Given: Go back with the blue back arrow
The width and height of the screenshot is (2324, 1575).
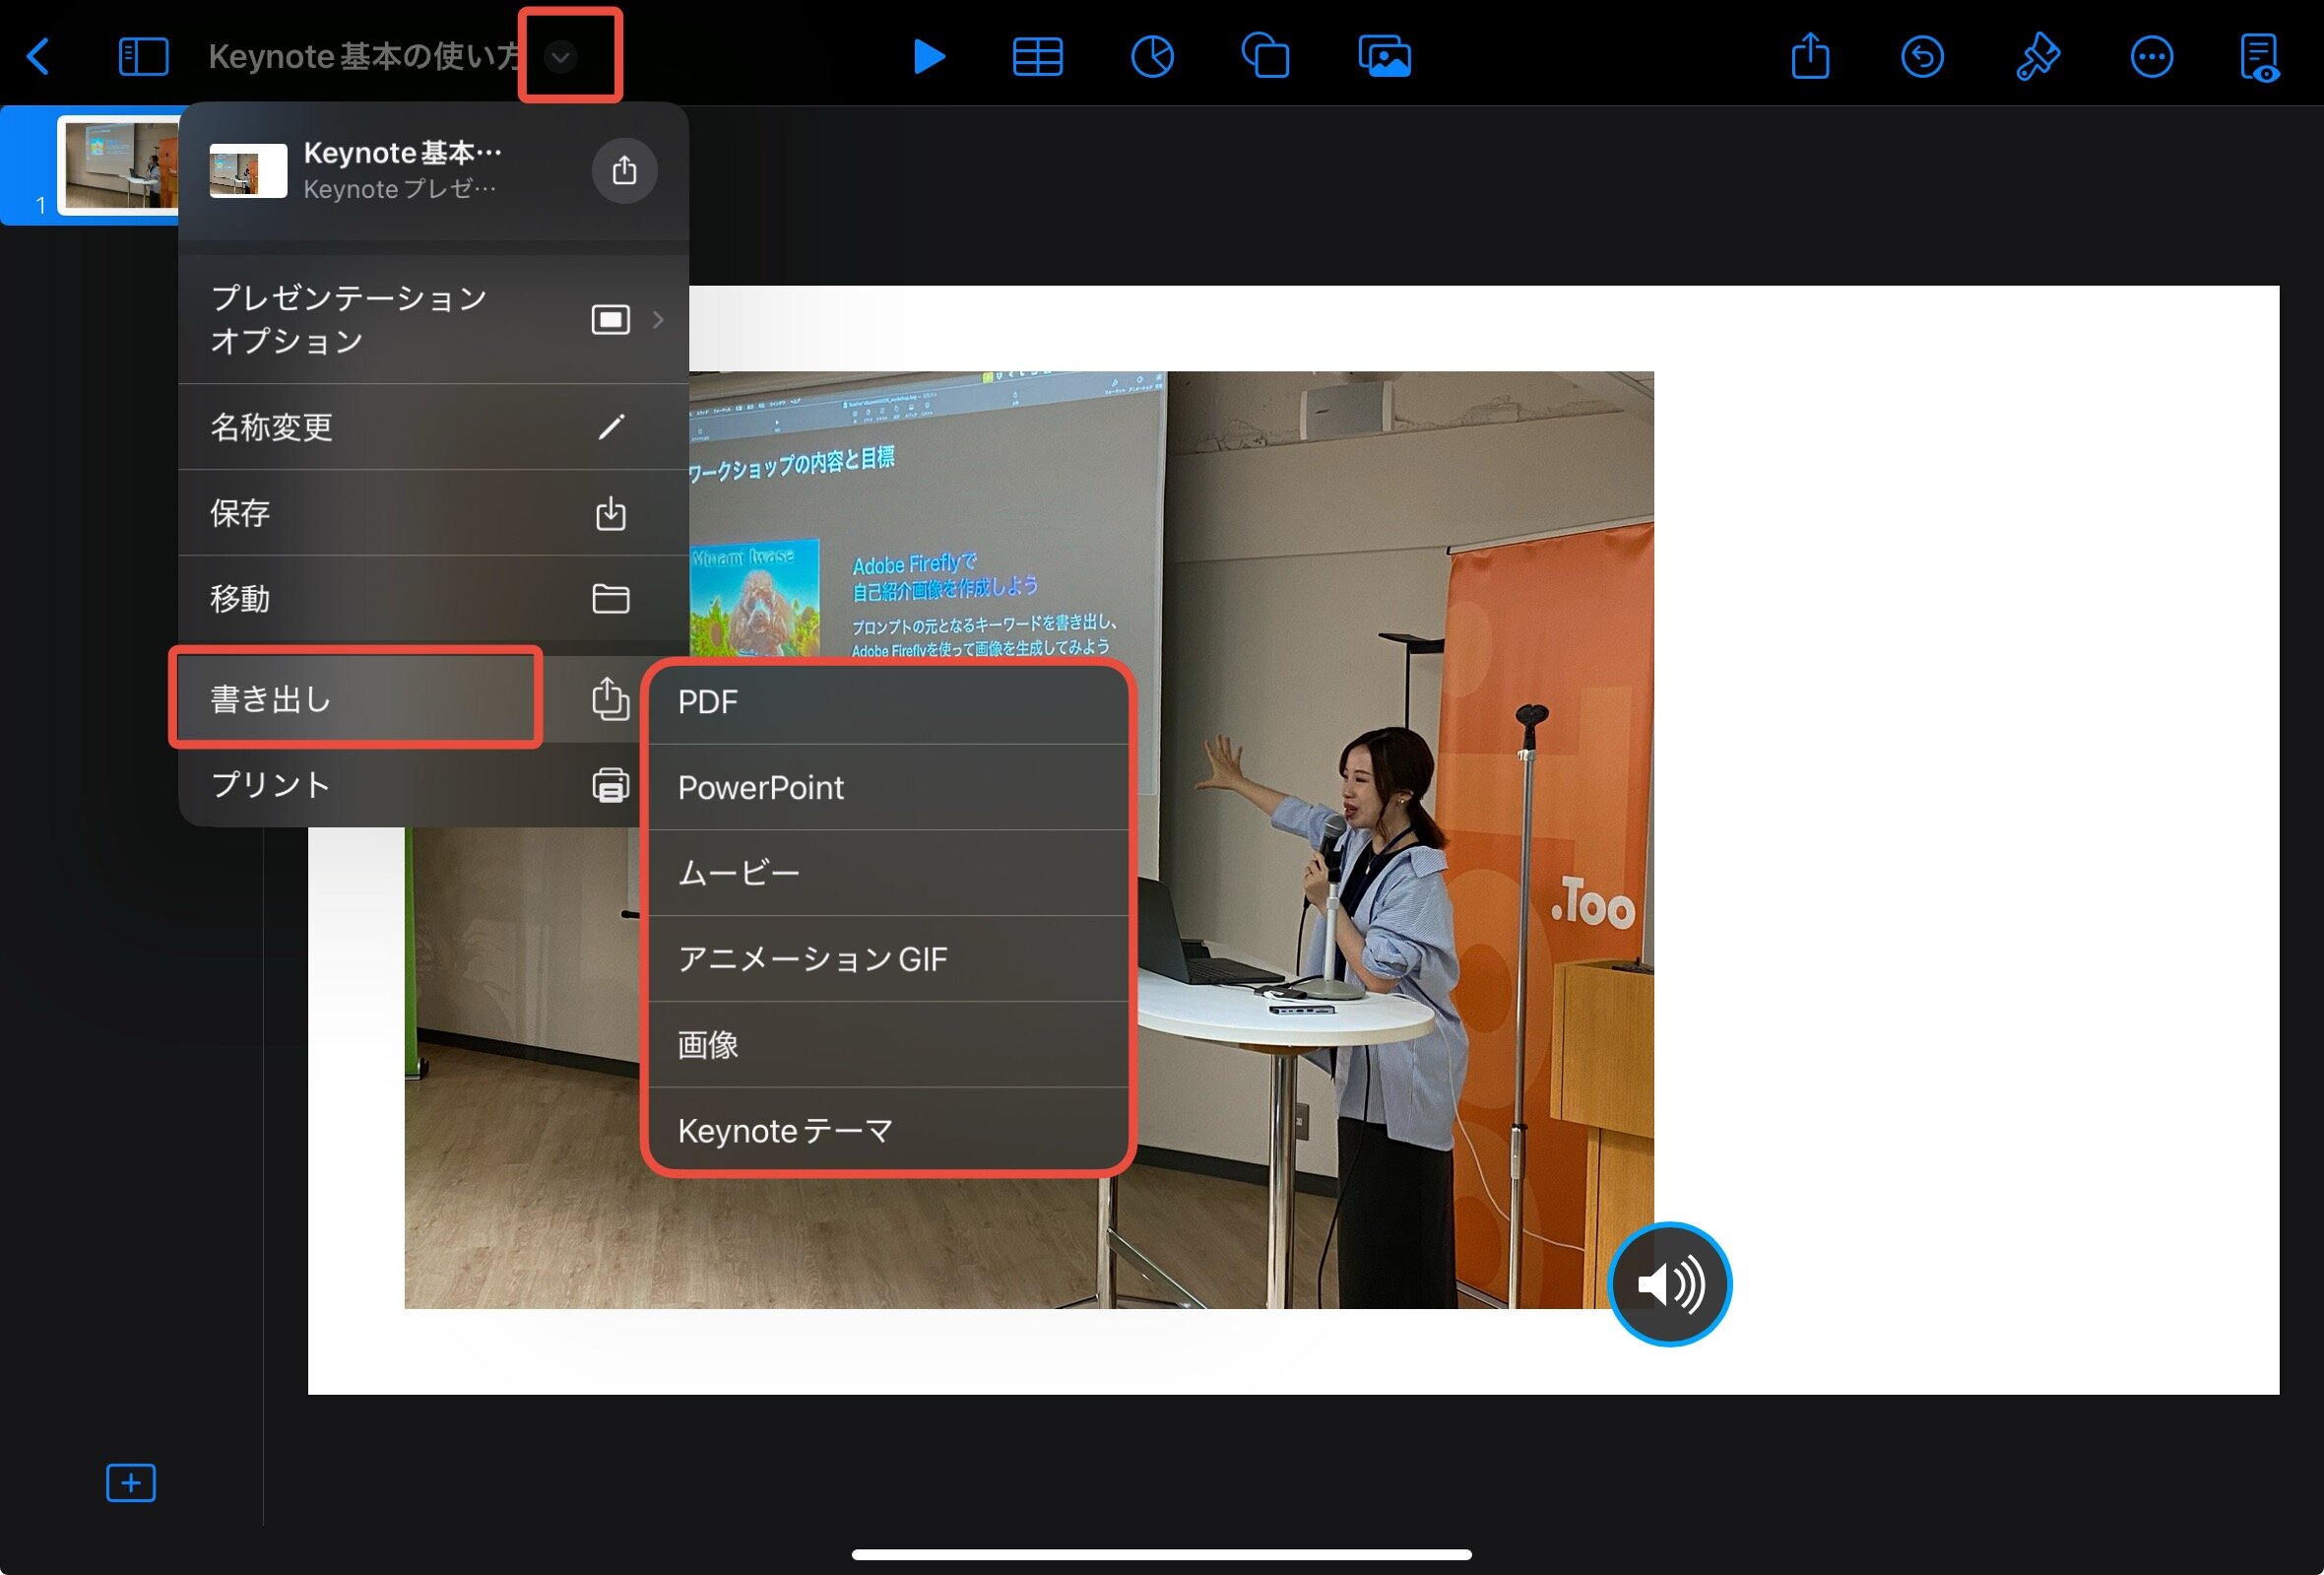Looking at the screenshot, I should tap(38, 57).
